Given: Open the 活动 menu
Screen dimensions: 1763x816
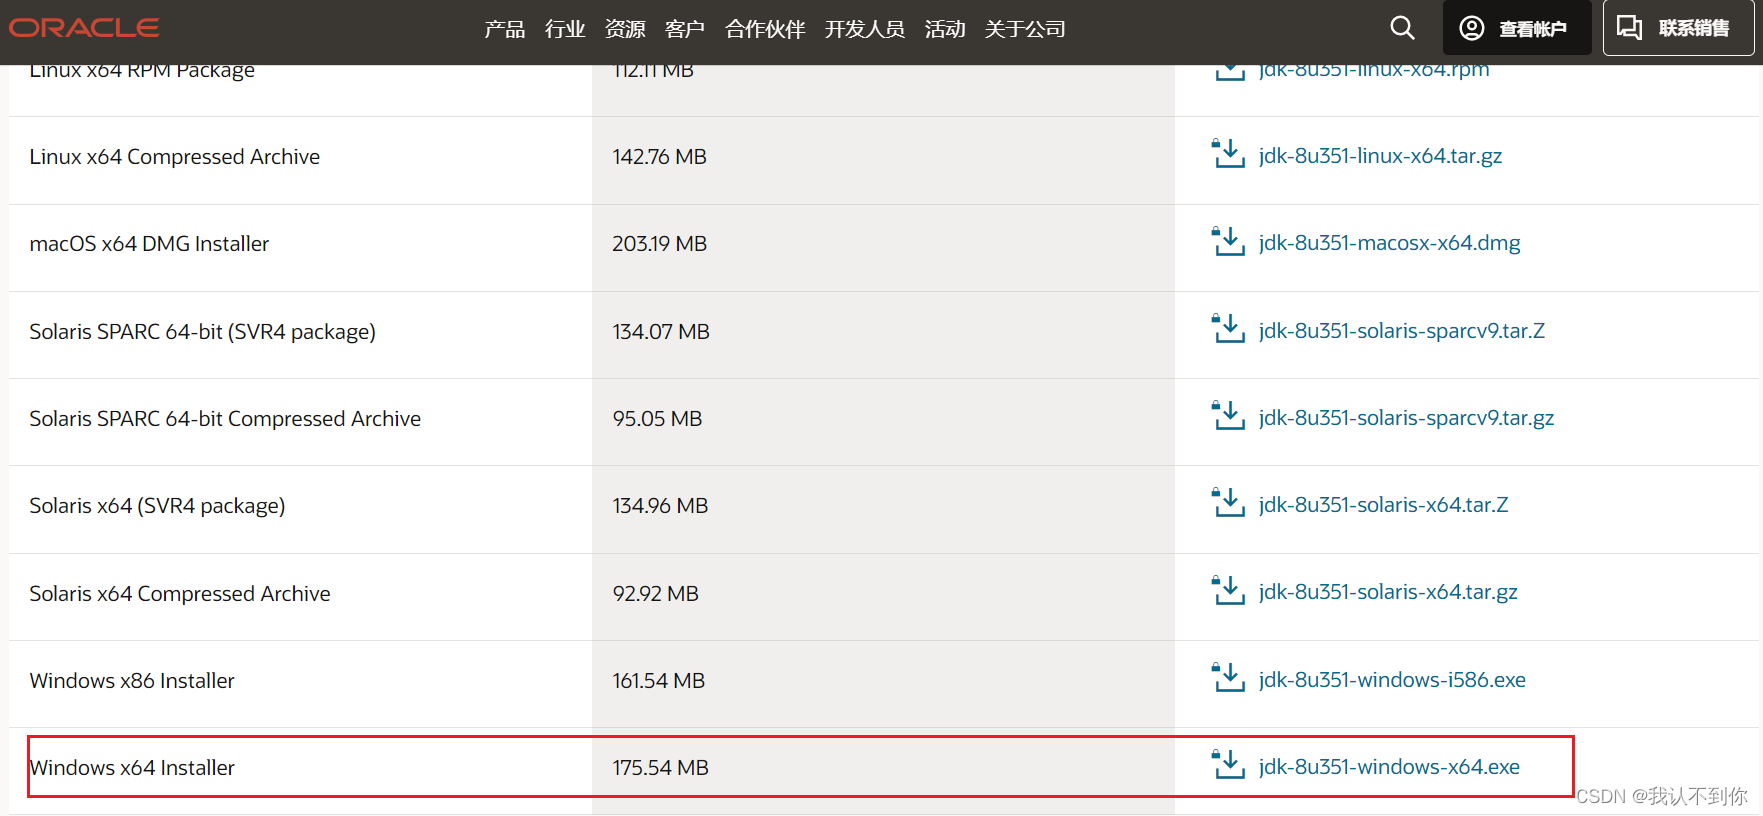Looking at the screenshot, I should [x=945, y=29].
